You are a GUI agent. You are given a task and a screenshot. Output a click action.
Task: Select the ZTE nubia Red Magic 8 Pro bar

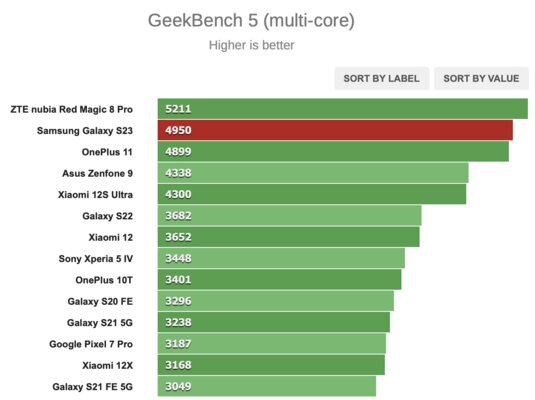pyautogui.click(x=343, y=109)
